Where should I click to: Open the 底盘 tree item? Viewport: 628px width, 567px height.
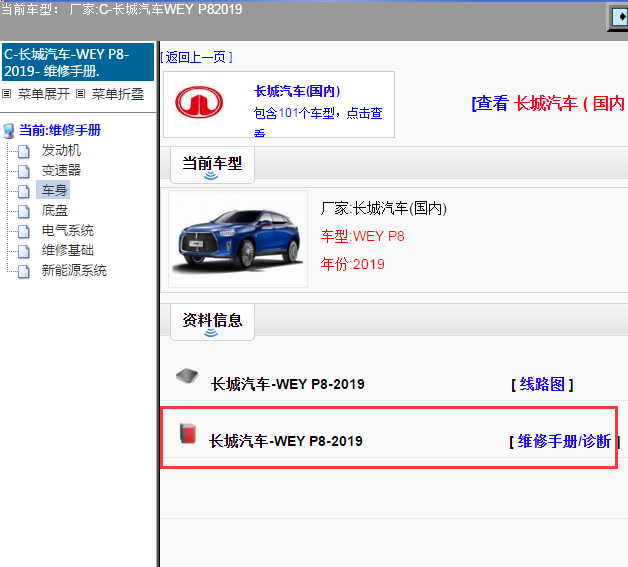tap(55, 210)
